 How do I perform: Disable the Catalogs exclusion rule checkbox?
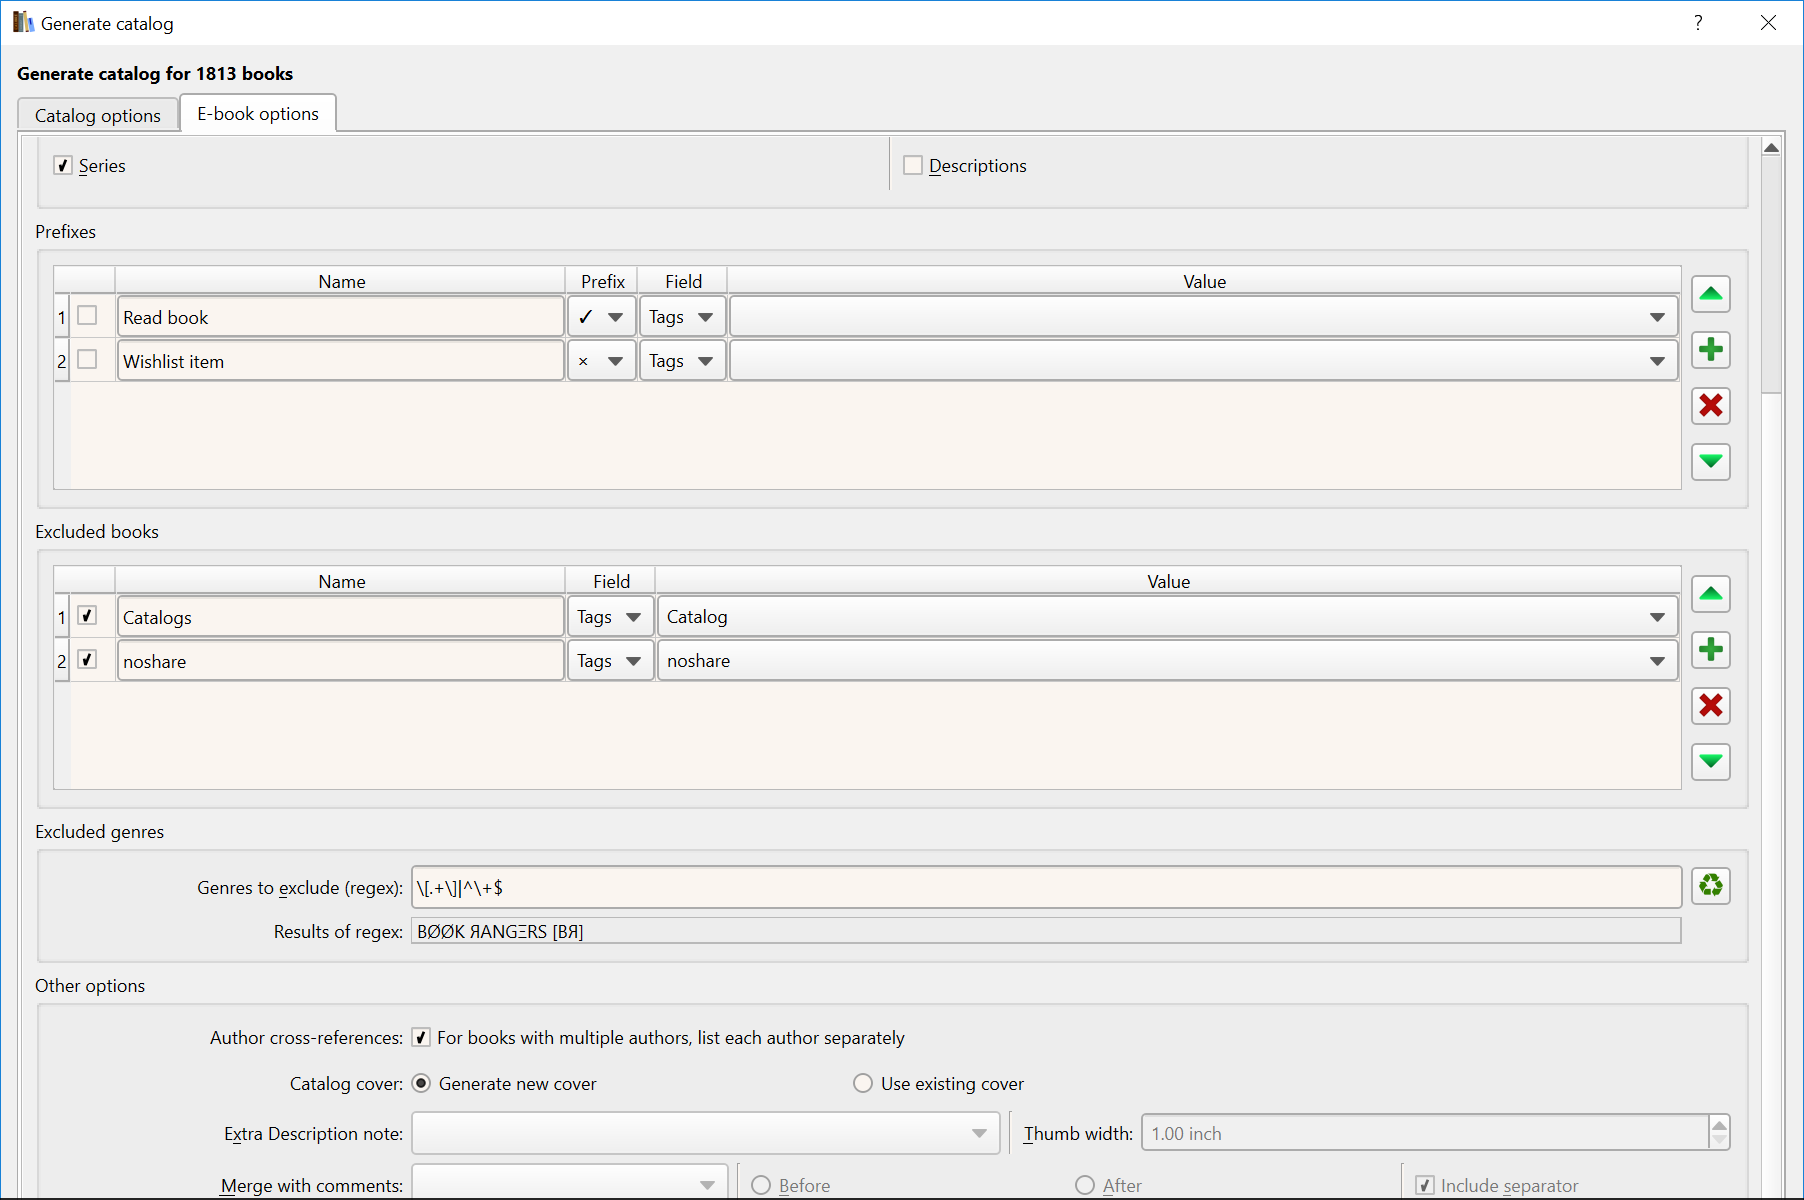(x=88, y=616)
